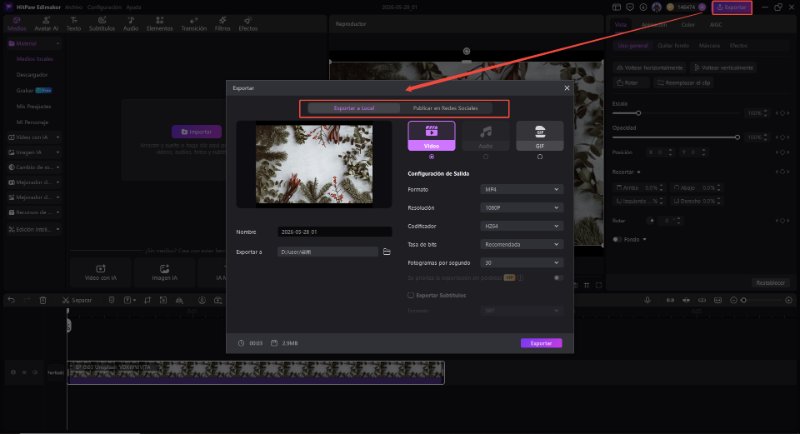Open the Ayuda menu

134,7
